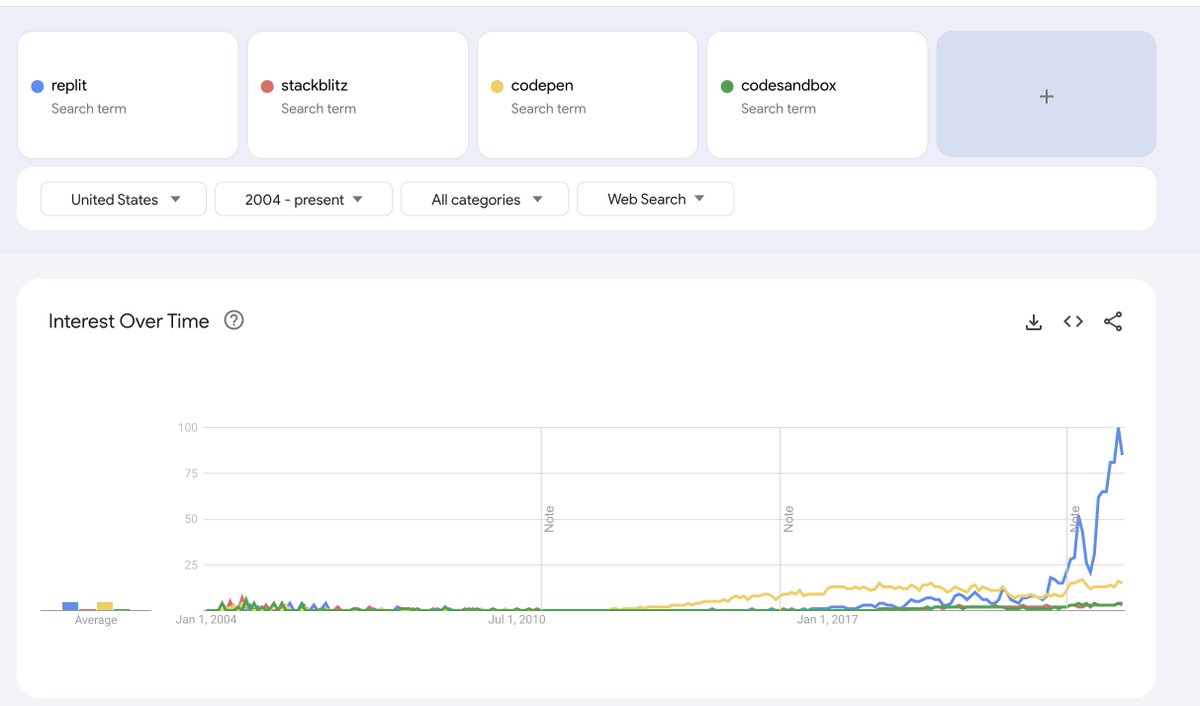Click the Jan 1, 2017 axis label
The image size is (1200, 706).
point(827,620)
